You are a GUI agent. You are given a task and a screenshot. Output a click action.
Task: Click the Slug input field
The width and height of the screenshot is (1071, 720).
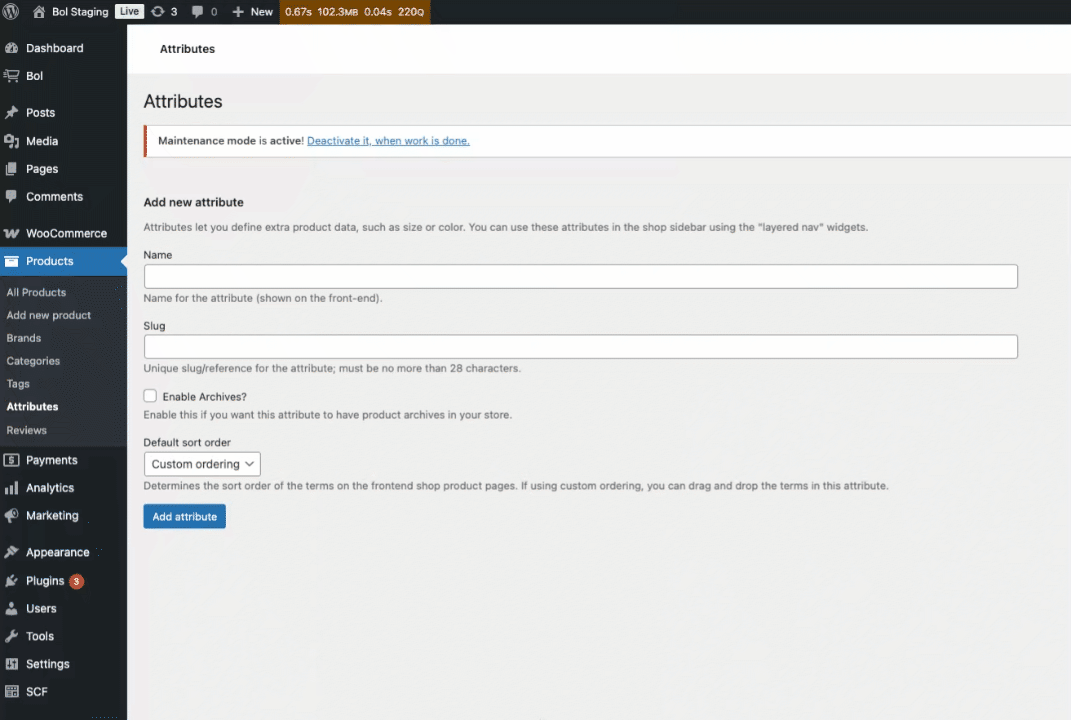[581, 346]
